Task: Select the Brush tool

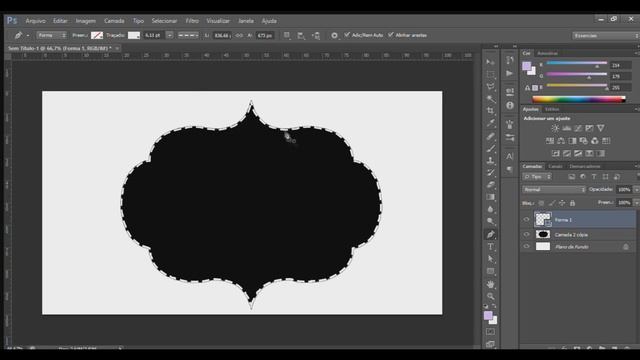Action: 490,149
